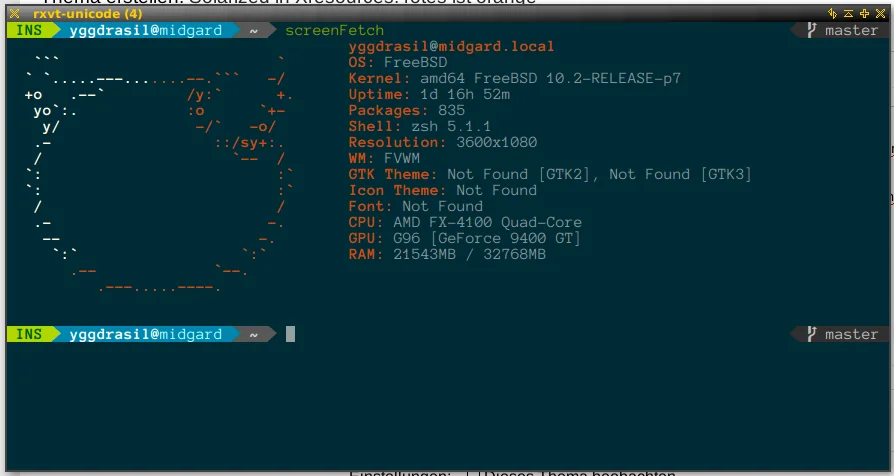The width and height of the screenshot is (894, 476).
Task: Click the "OS:" label
Action: point(361,62)
